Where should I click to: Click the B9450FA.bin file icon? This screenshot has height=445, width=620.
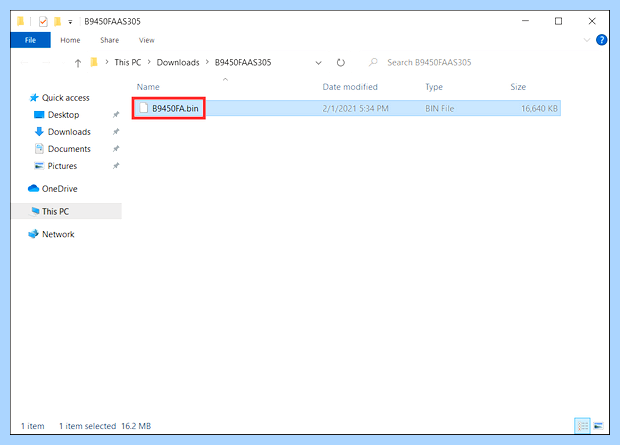pos(144,108)
